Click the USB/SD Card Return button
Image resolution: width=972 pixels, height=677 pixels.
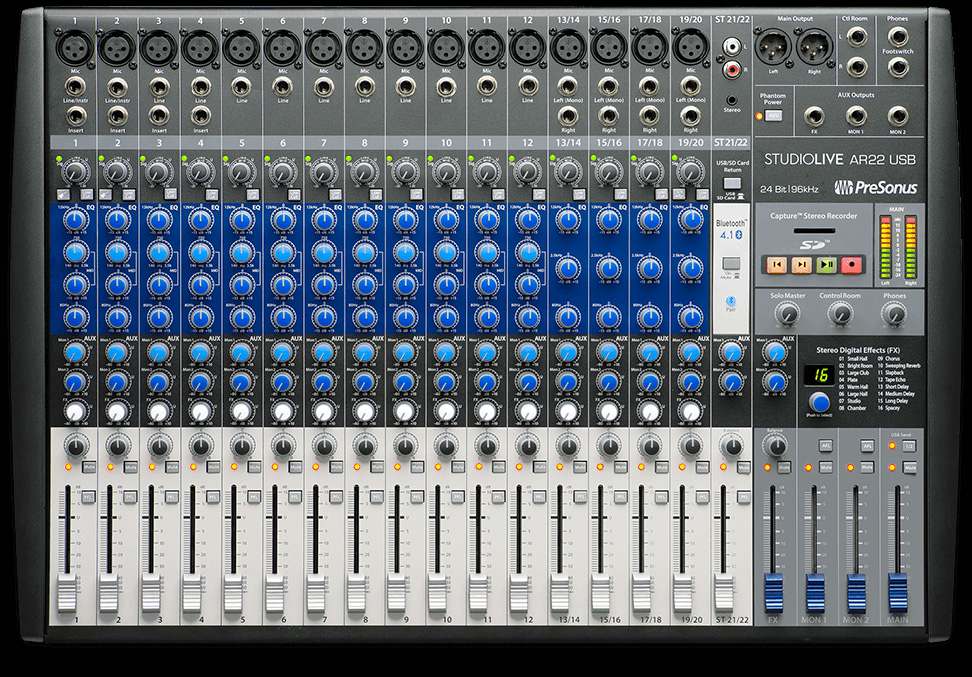pos(732,184)
